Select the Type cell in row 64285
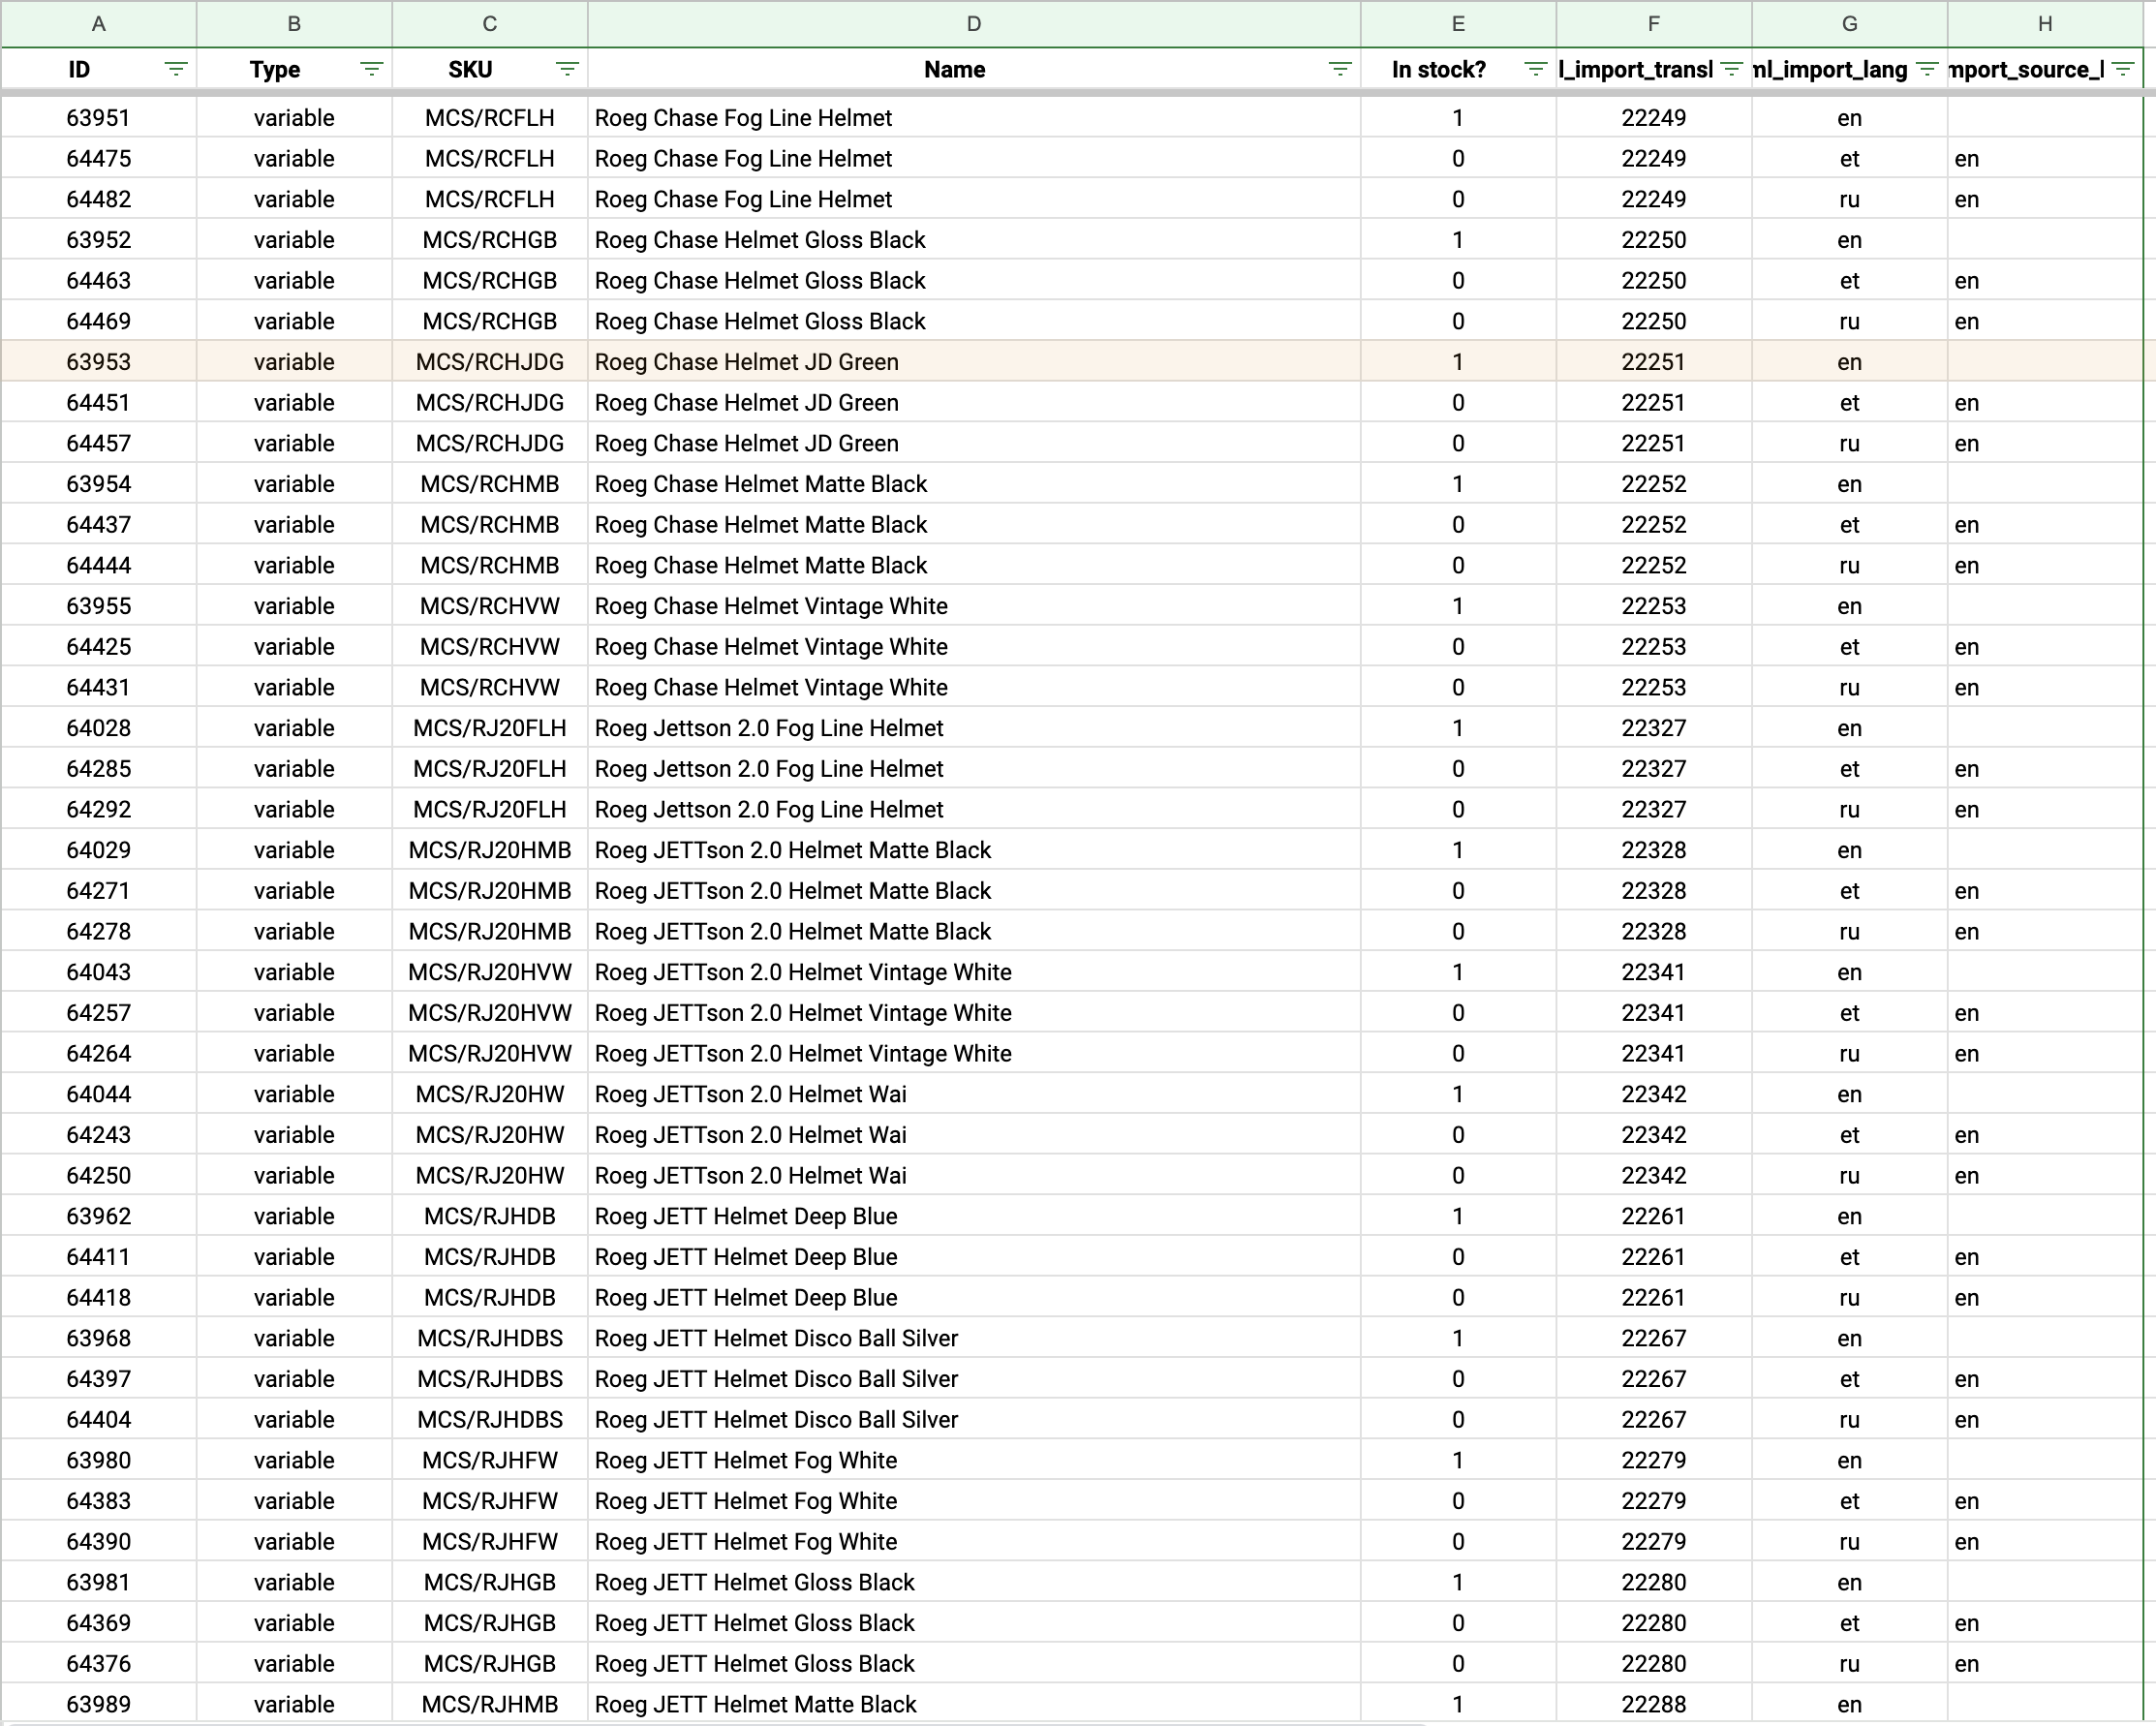The height and width of the screenshot is (1726, 2156). (x=294, y=769)
